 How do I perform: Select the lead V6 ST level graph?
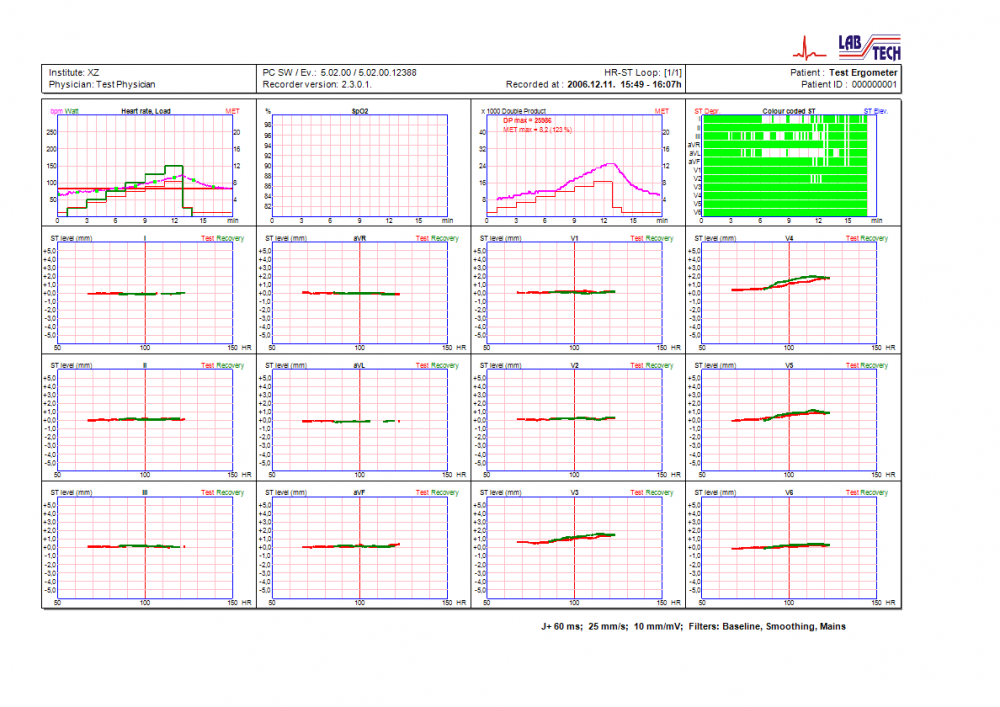click(789, 545)
